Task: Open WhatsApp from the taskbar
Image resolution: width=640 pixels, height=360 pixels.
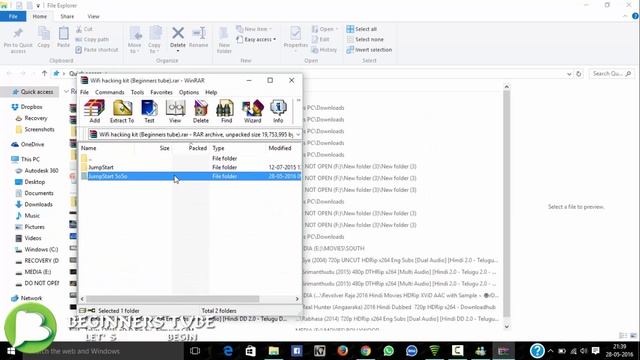Action: 389,351
